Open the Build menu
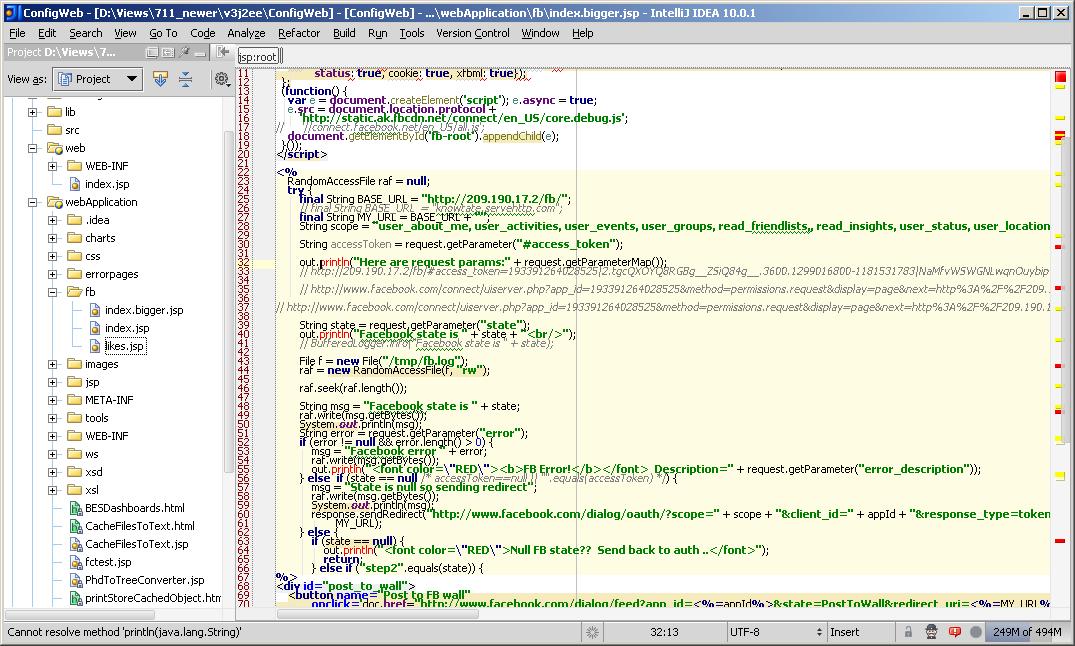This screenshot has height=646, width=1075. 344,33
